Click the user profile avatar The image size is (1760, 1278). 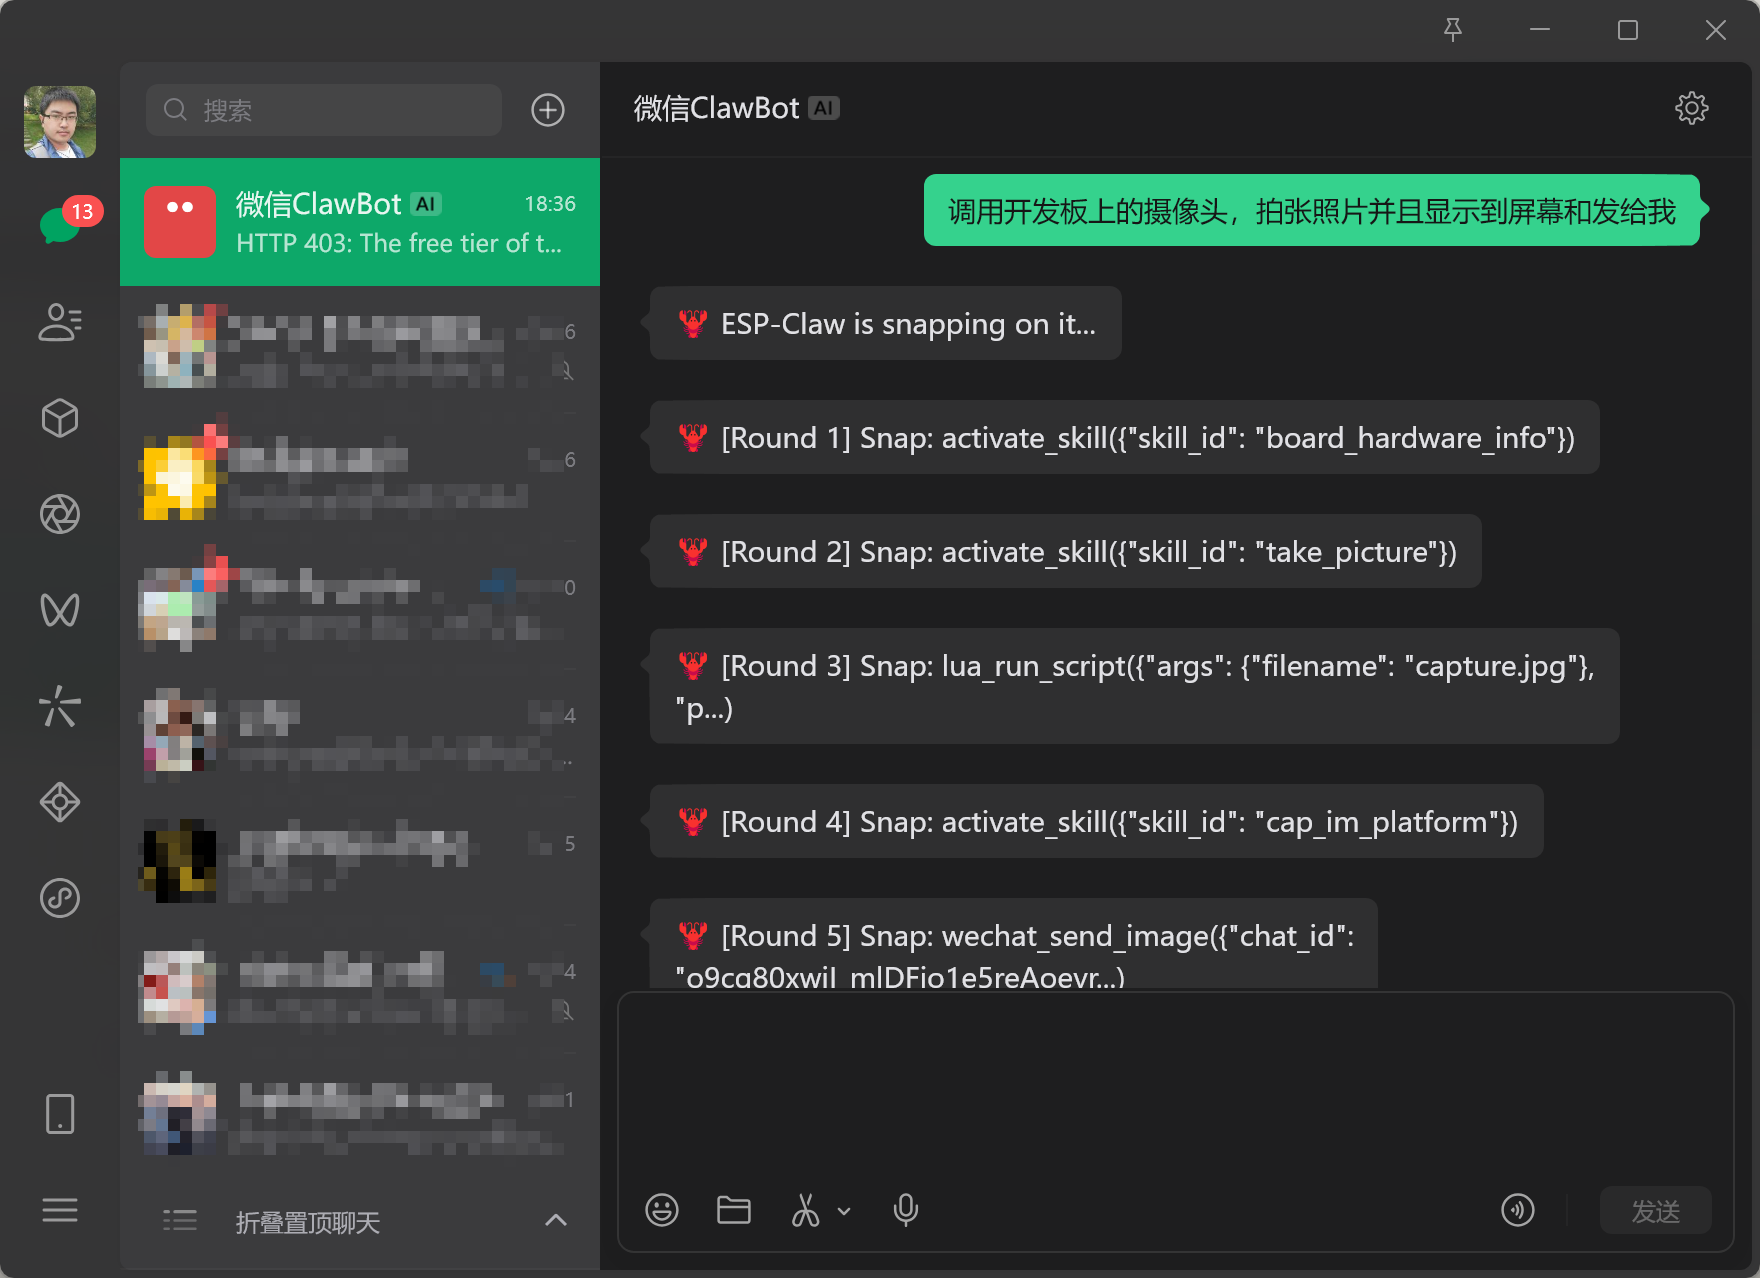(60, 122)
